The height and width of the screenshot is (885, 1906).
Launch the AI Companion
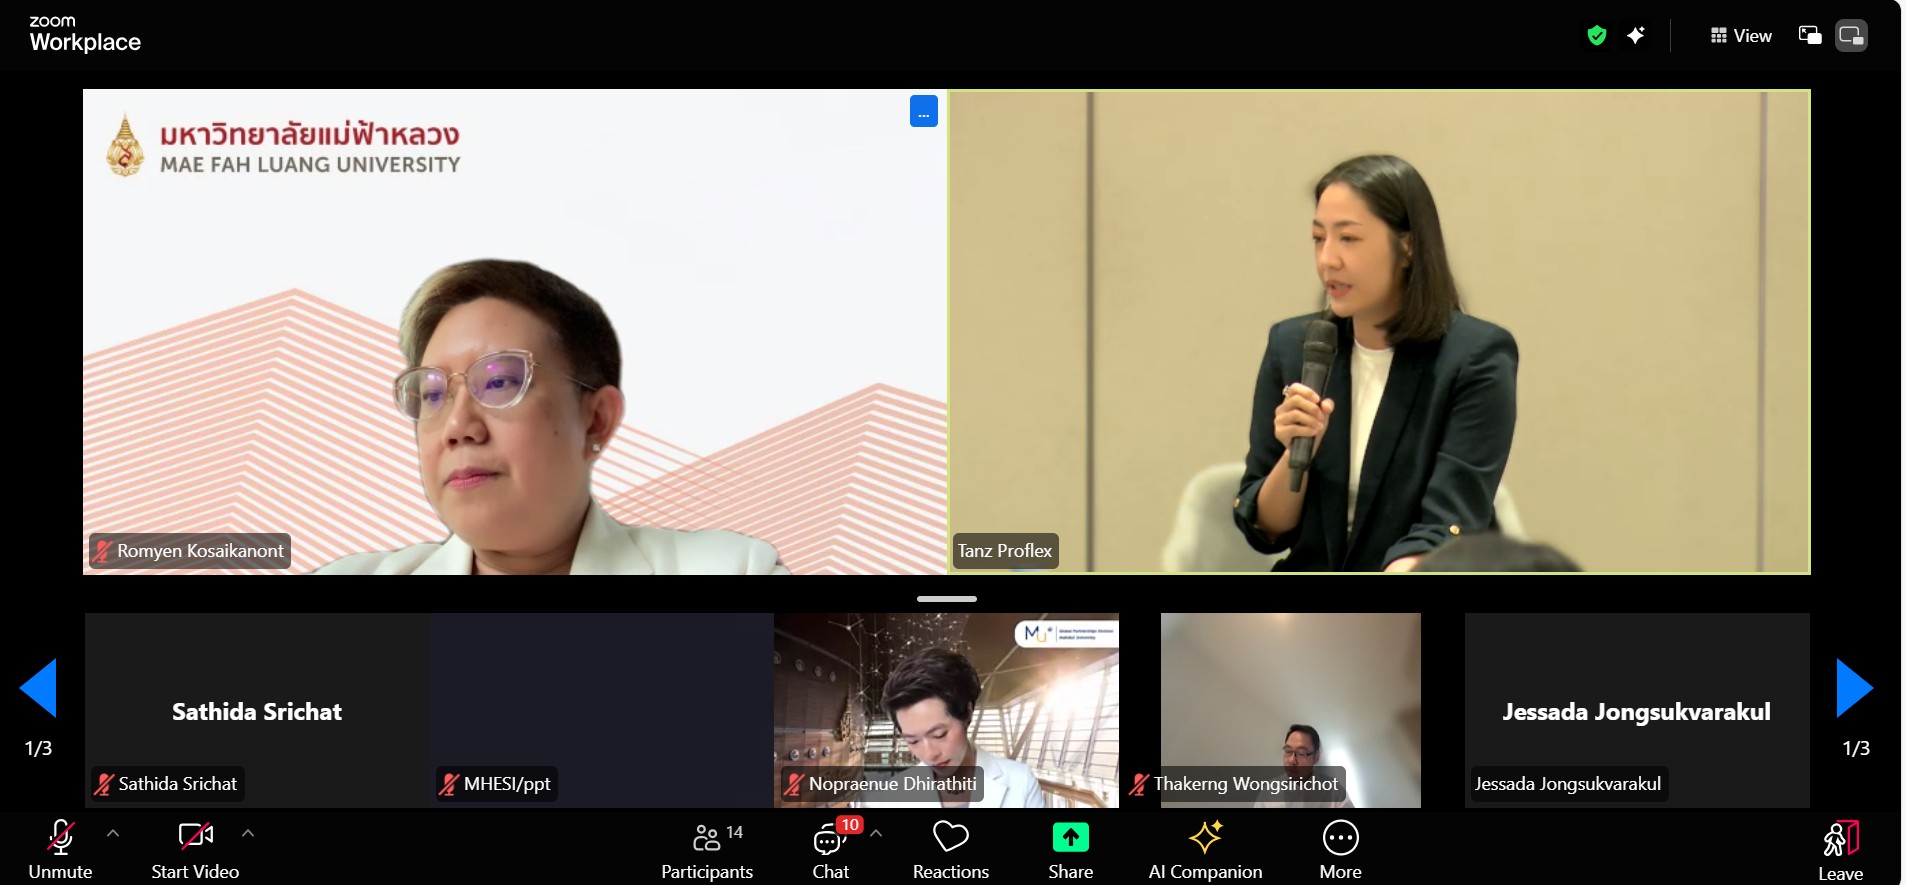tap(1205, 851)
